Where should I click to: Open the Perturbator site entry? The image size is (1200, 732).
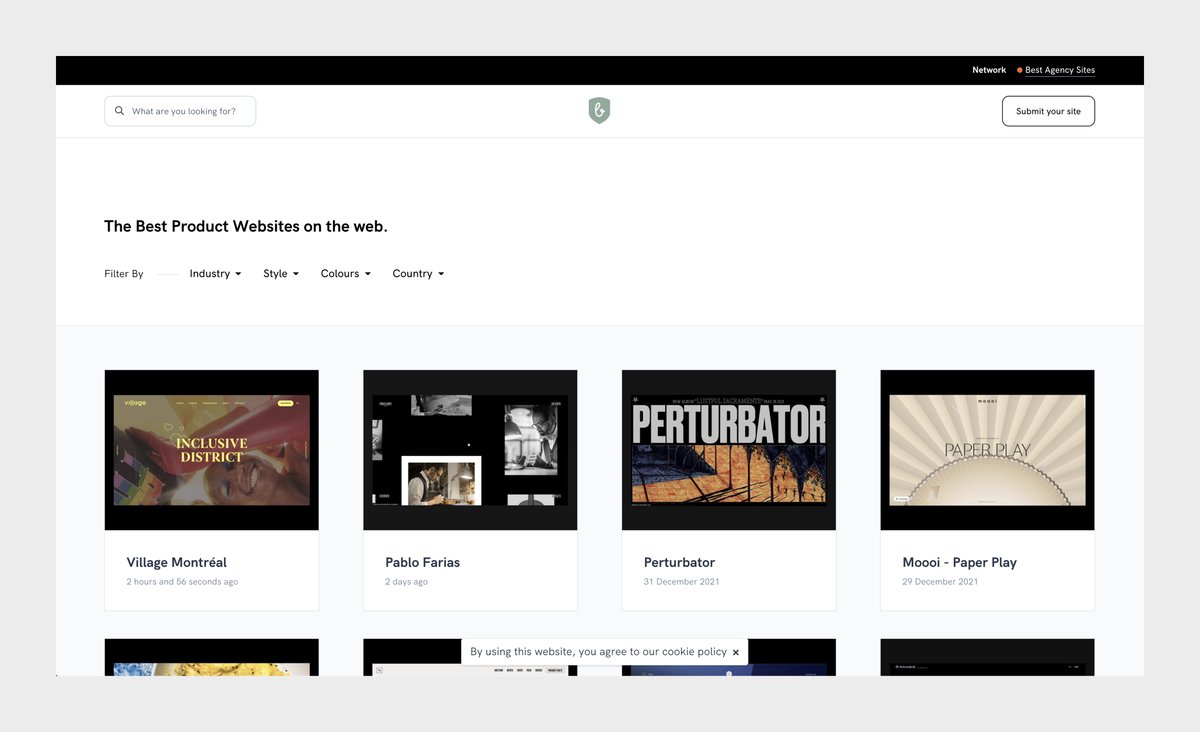[679, 562]
